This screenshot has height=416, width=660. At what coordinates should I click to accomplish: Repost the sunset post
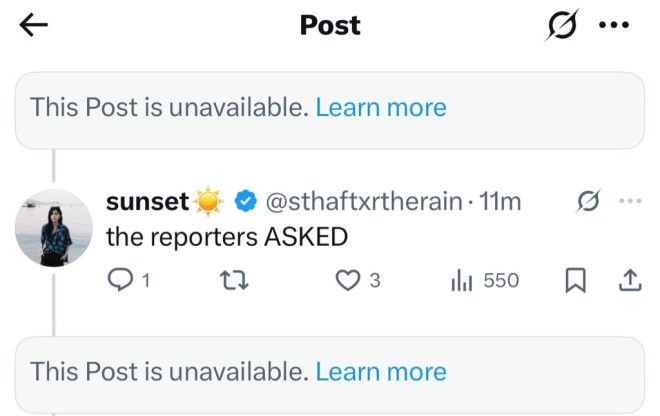(234, 280)
